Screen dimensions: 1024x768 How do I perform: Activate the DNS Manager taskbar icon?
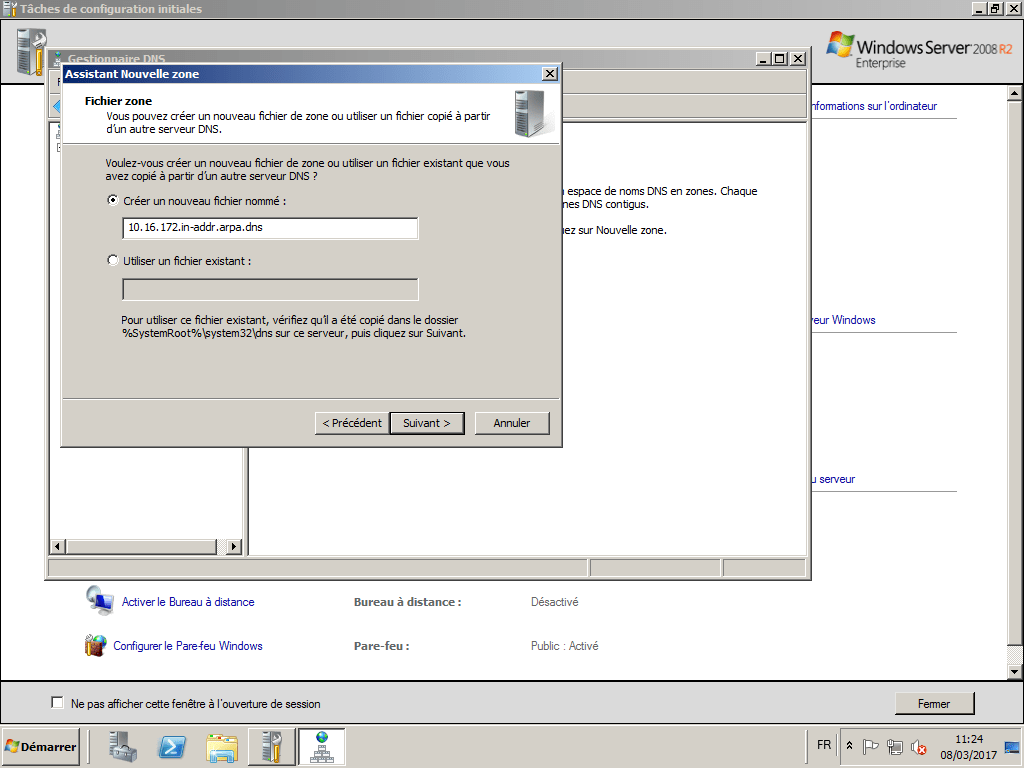click(x=320, y=746)
